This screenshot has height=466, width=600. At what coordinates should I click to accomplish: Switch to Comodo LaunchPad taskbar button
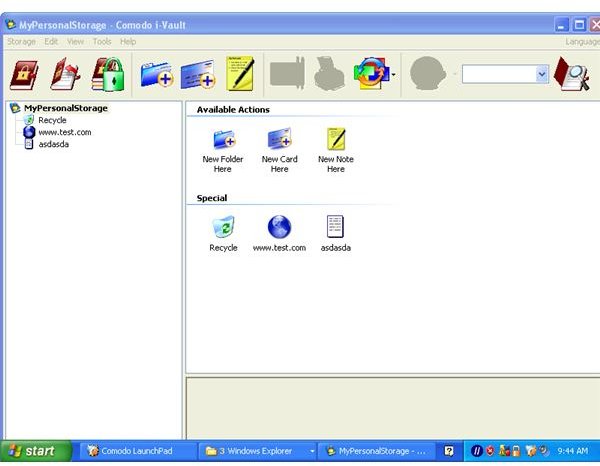[137, 451]
